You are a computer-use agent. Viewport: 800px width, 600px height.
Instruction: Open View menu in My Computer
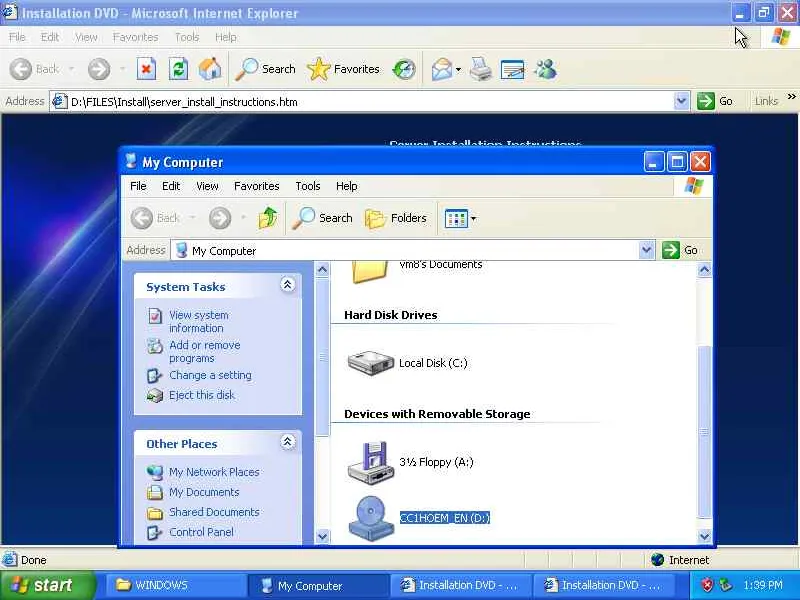click(207, 186)
